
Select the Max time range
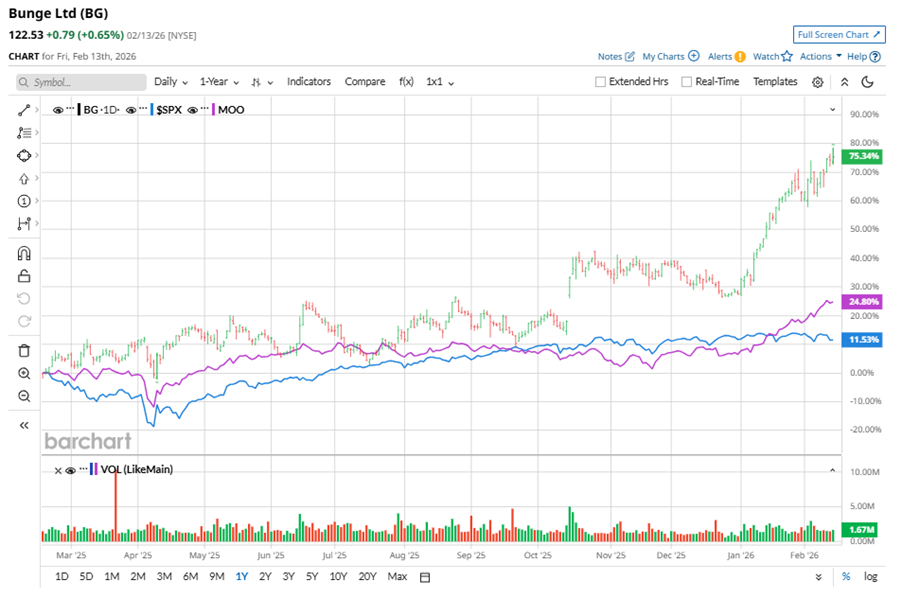[397, 577]
